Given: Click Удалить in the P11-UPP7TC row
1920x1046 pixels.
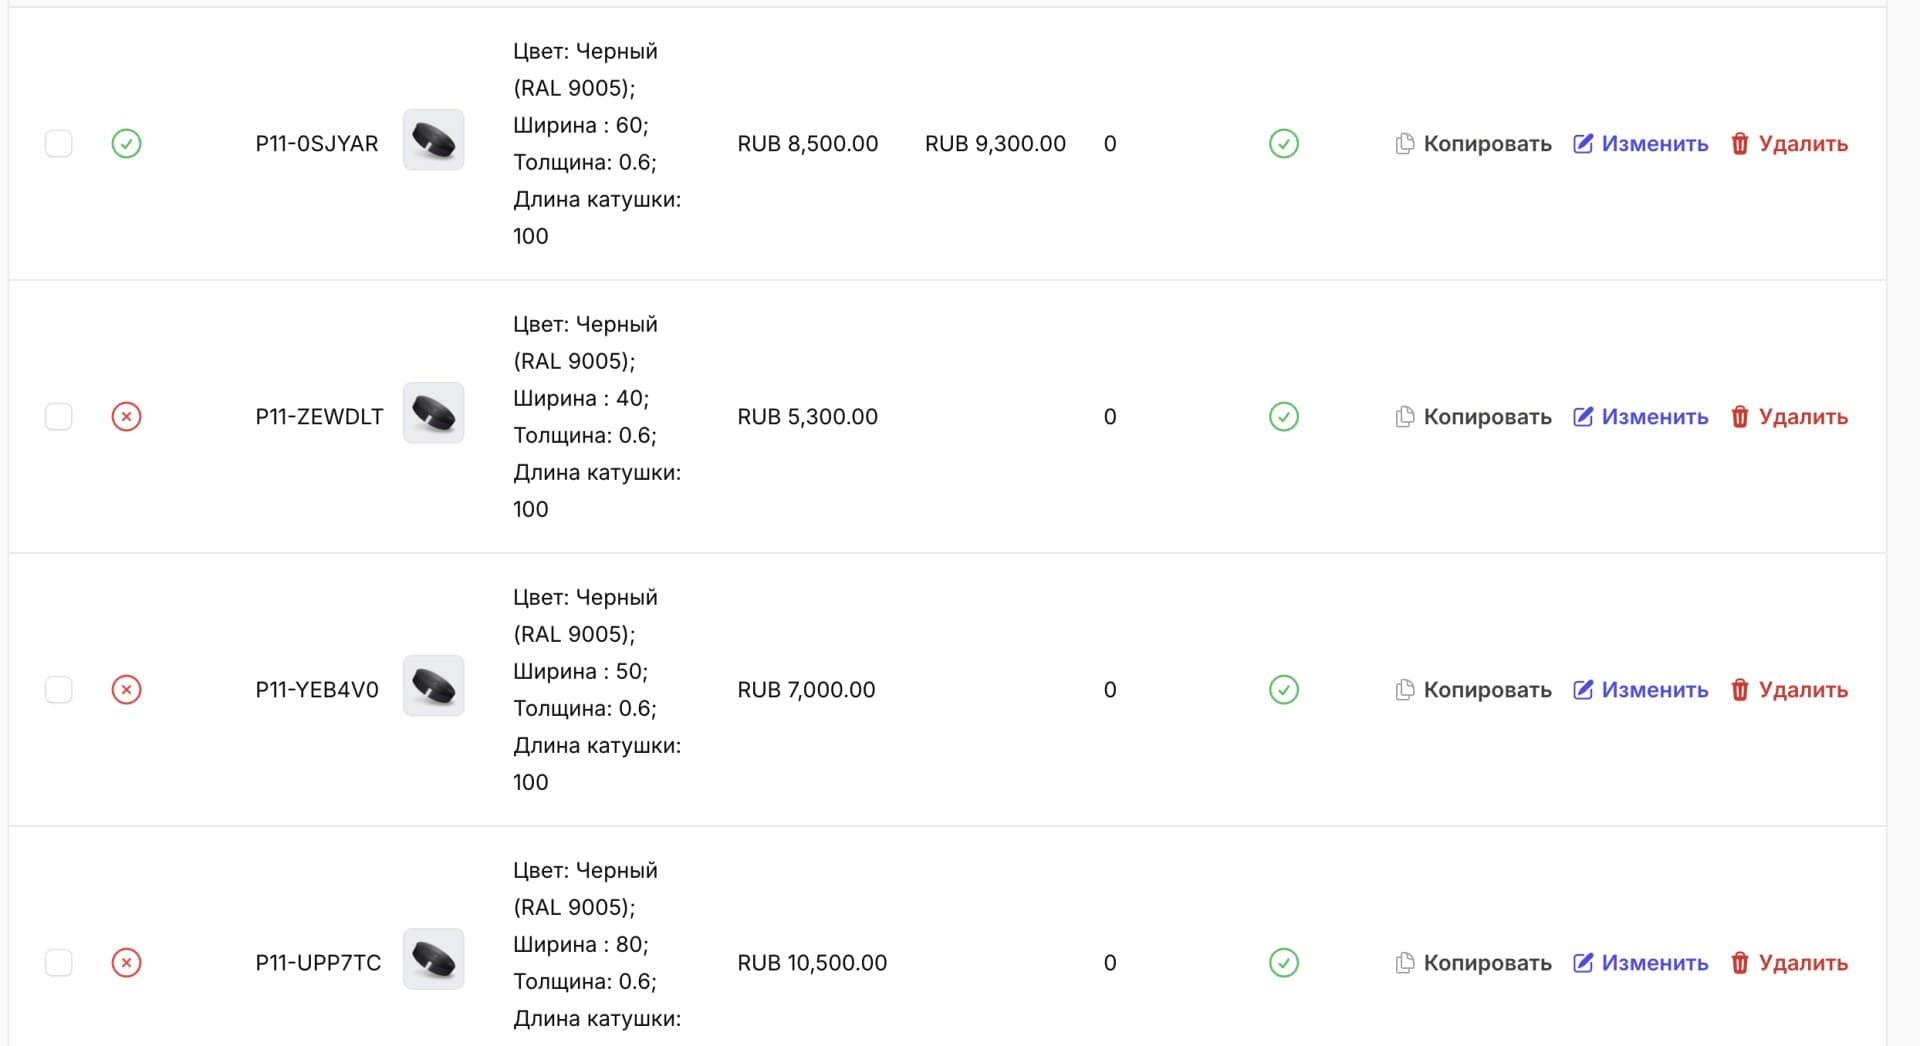Looking at the screenshot, I should click(x=1789, y=963).
